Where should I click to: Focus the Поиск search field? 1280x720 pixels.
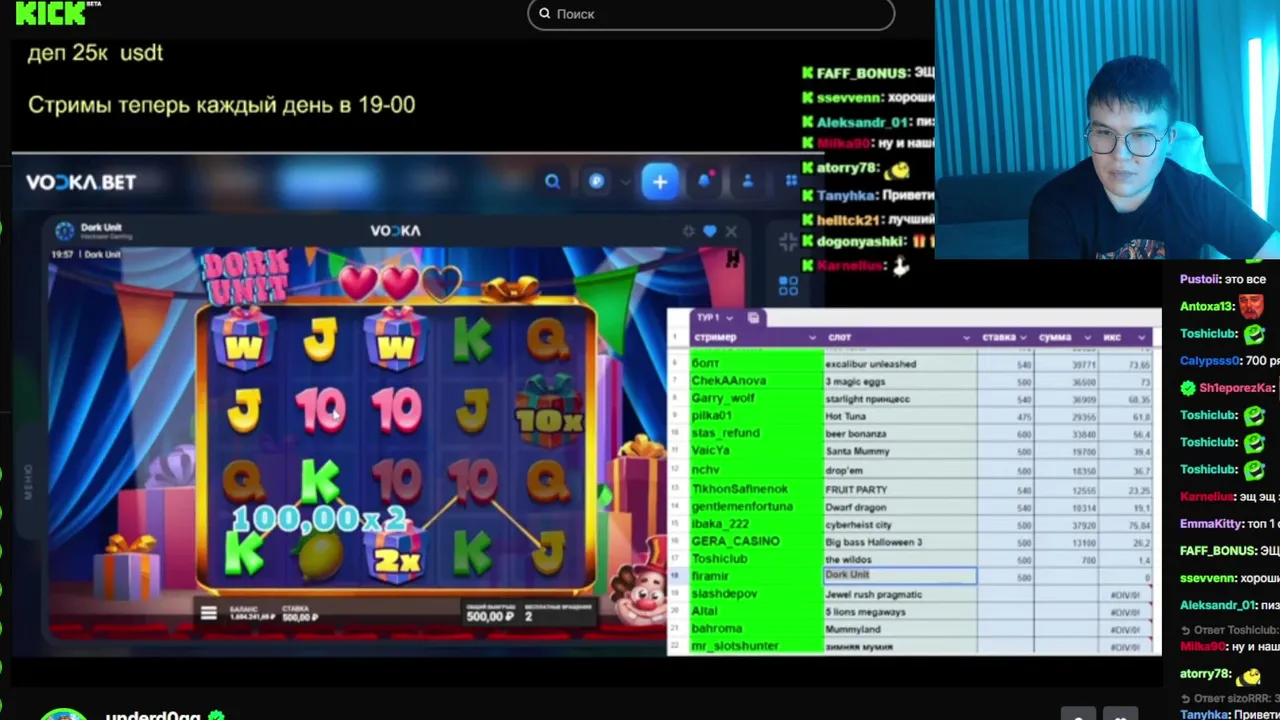pos(711,14)
